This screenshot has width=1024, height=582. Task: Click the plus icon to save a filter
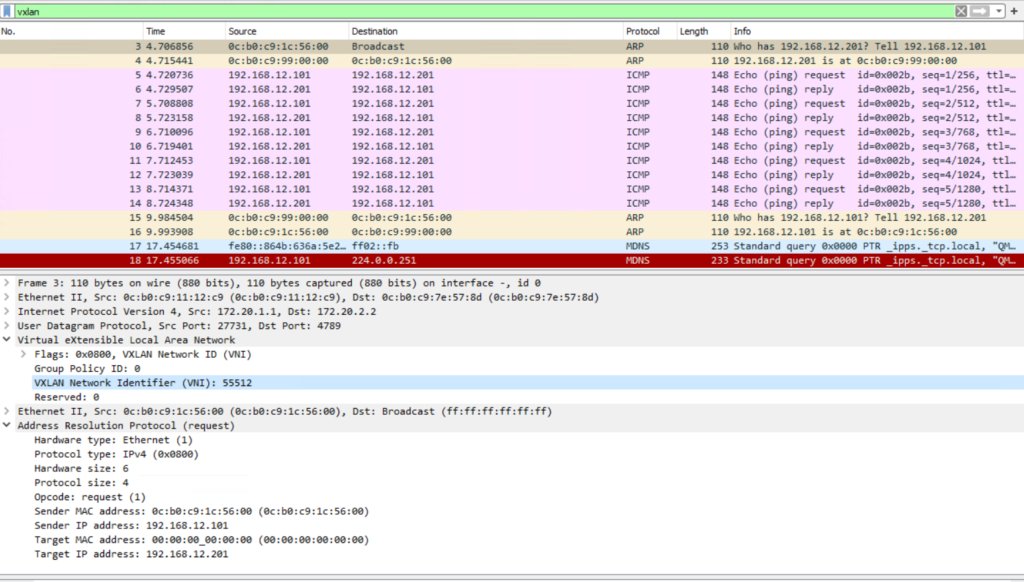pyautogui.click(x=1014, y=11)
